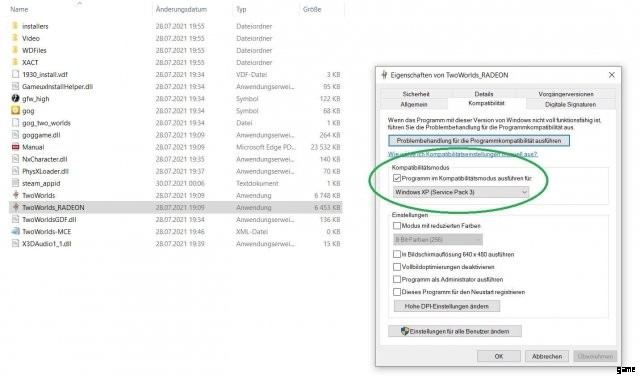Open the Kompatibilitätseinstellungen help link
Viewport: 640px width, 376px height.
point(462,154)
